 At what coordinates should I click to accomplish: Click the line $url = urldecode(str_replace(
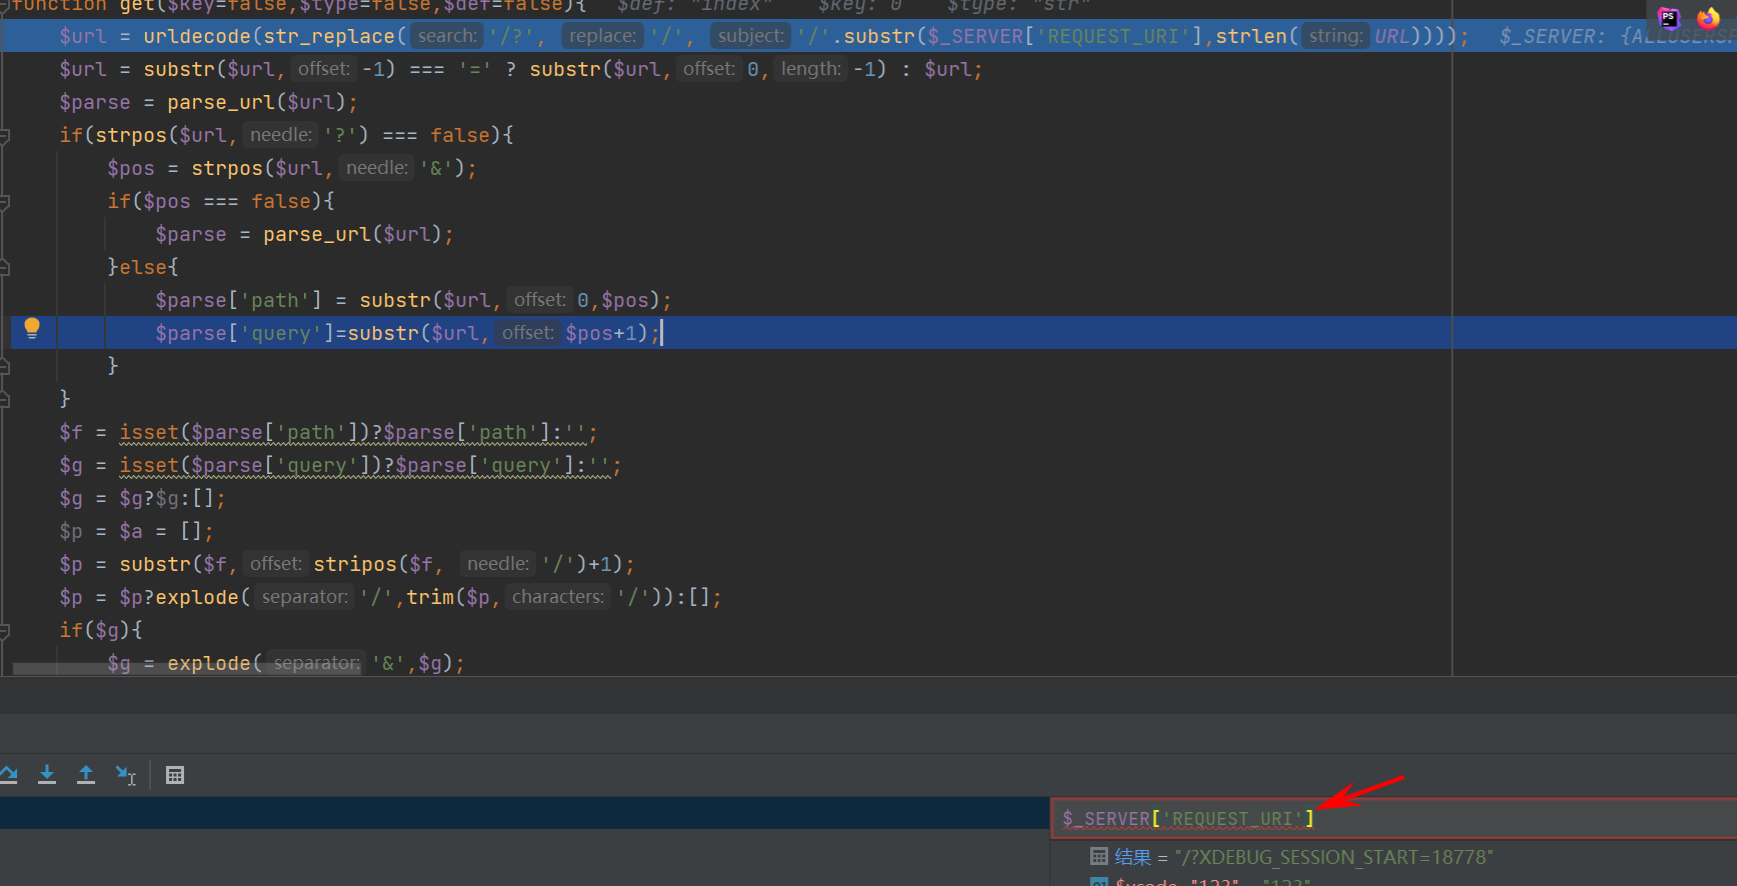[765, 36]
